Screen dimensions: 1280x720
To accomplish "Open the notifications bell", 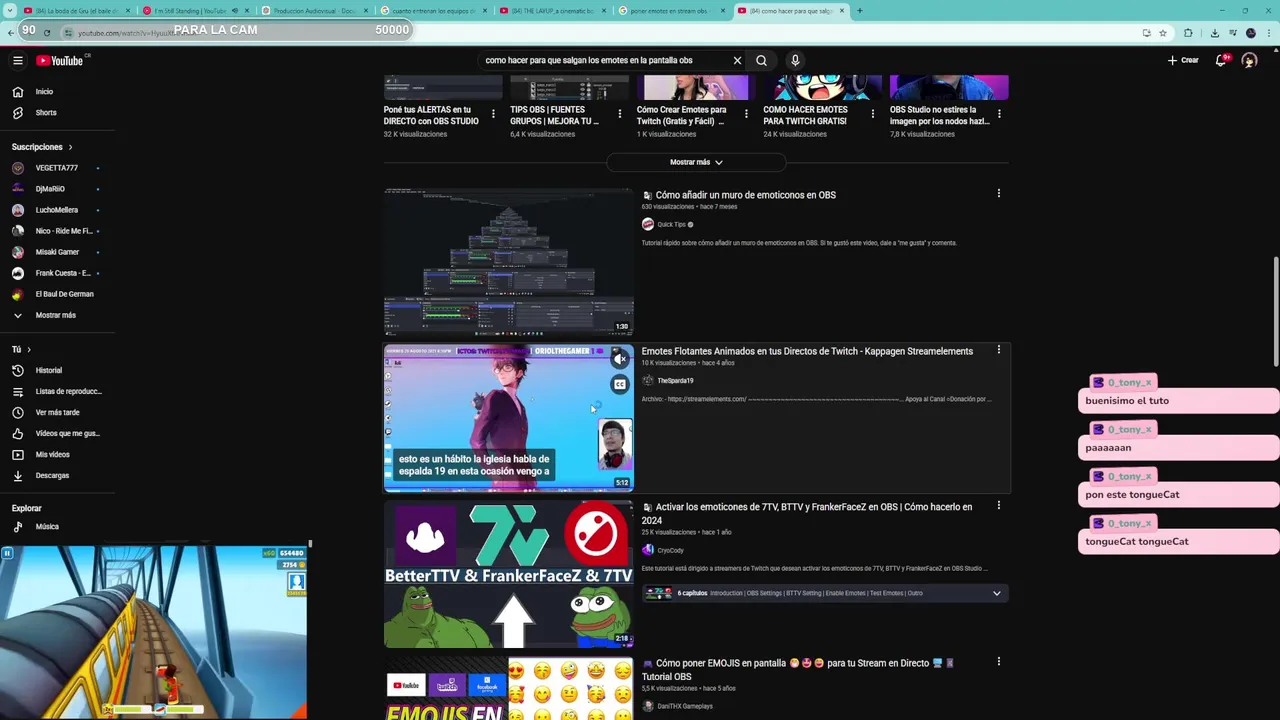I will tap(1221, 60).
